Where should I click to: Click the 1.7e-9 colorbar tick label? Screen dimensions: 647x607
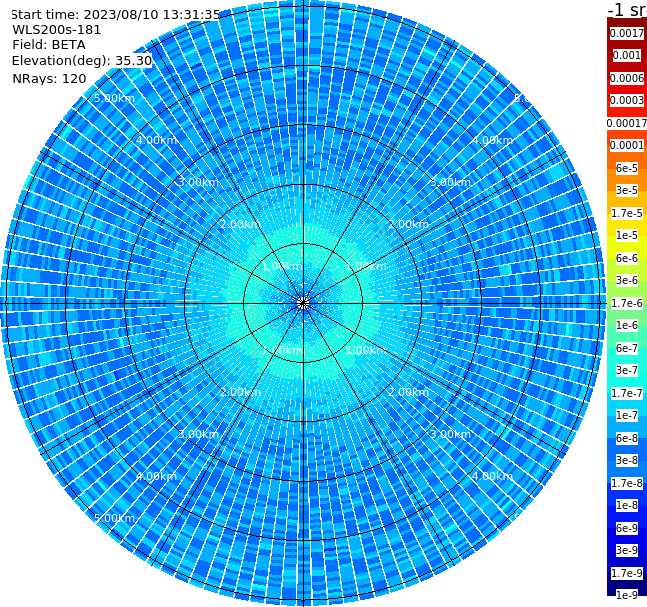[627, 573]
